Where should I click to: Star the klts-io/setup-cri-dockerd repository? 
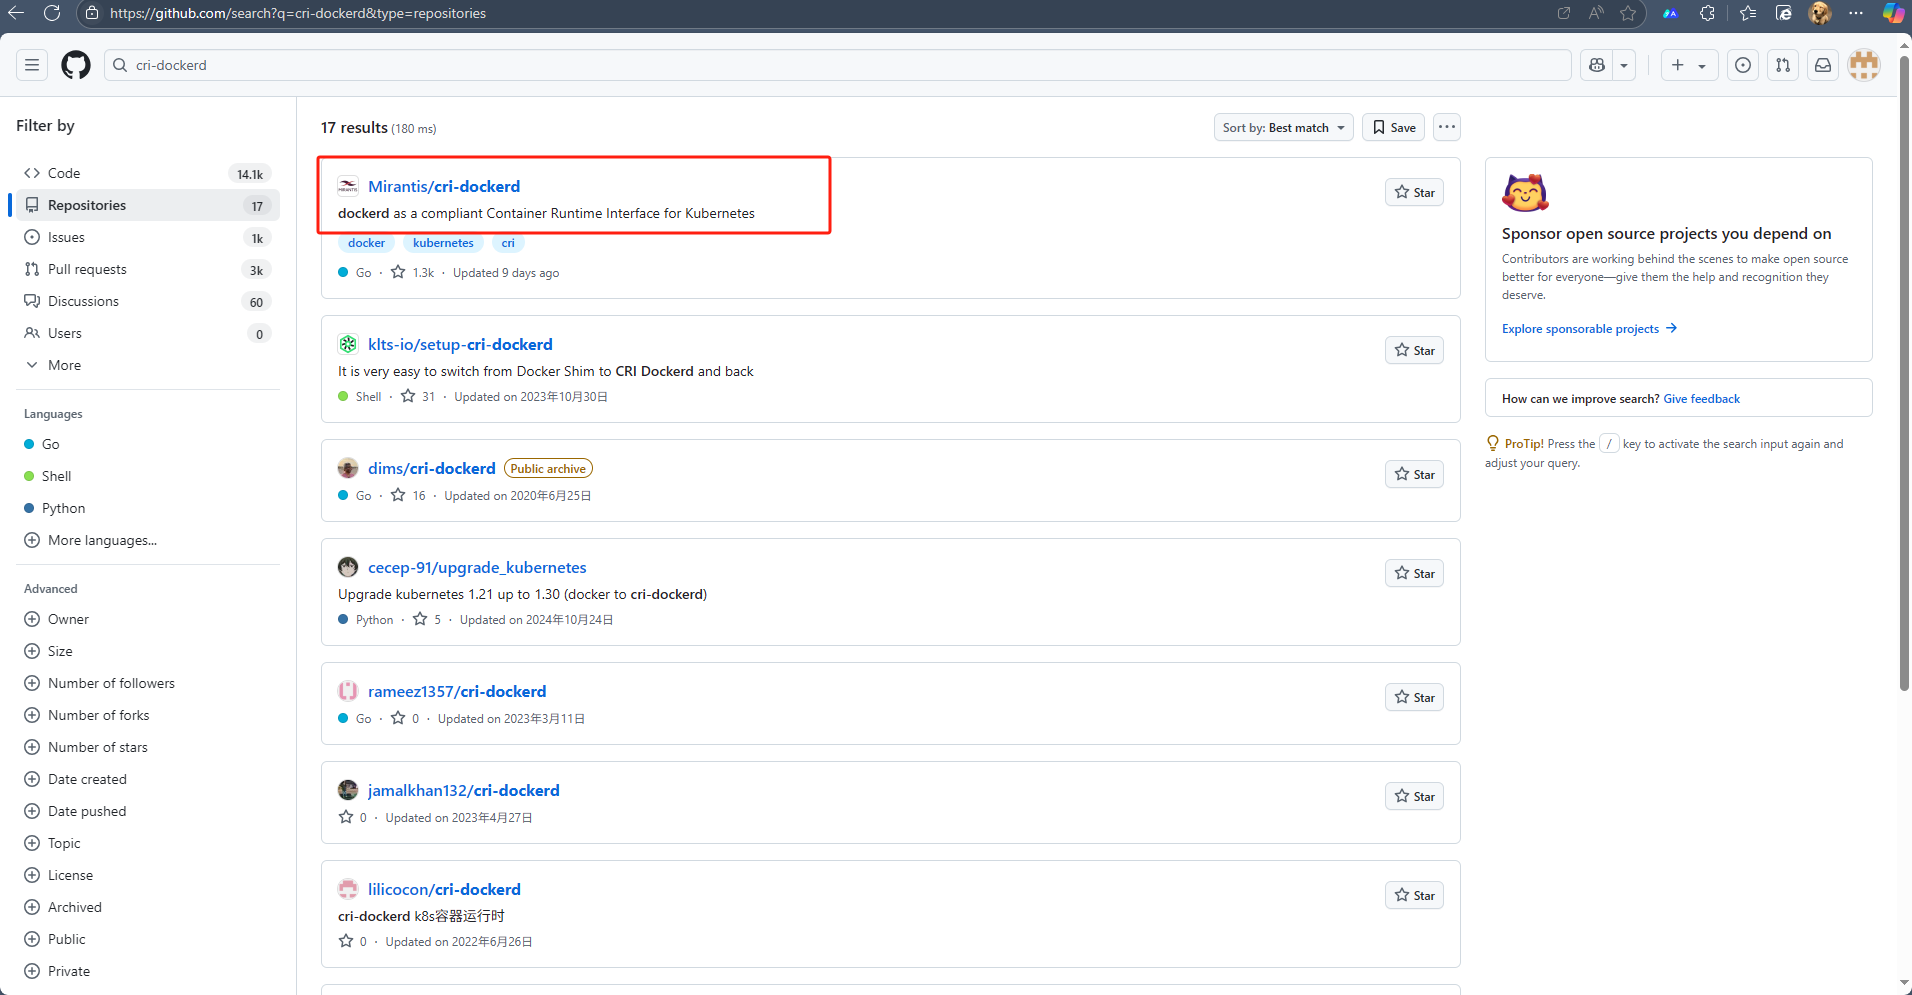[x=1414, y=350]
